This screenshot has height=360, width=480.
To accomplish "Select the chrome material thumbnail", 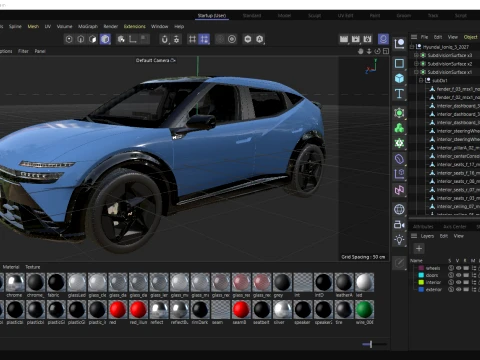I will click(x=15, y=282).
